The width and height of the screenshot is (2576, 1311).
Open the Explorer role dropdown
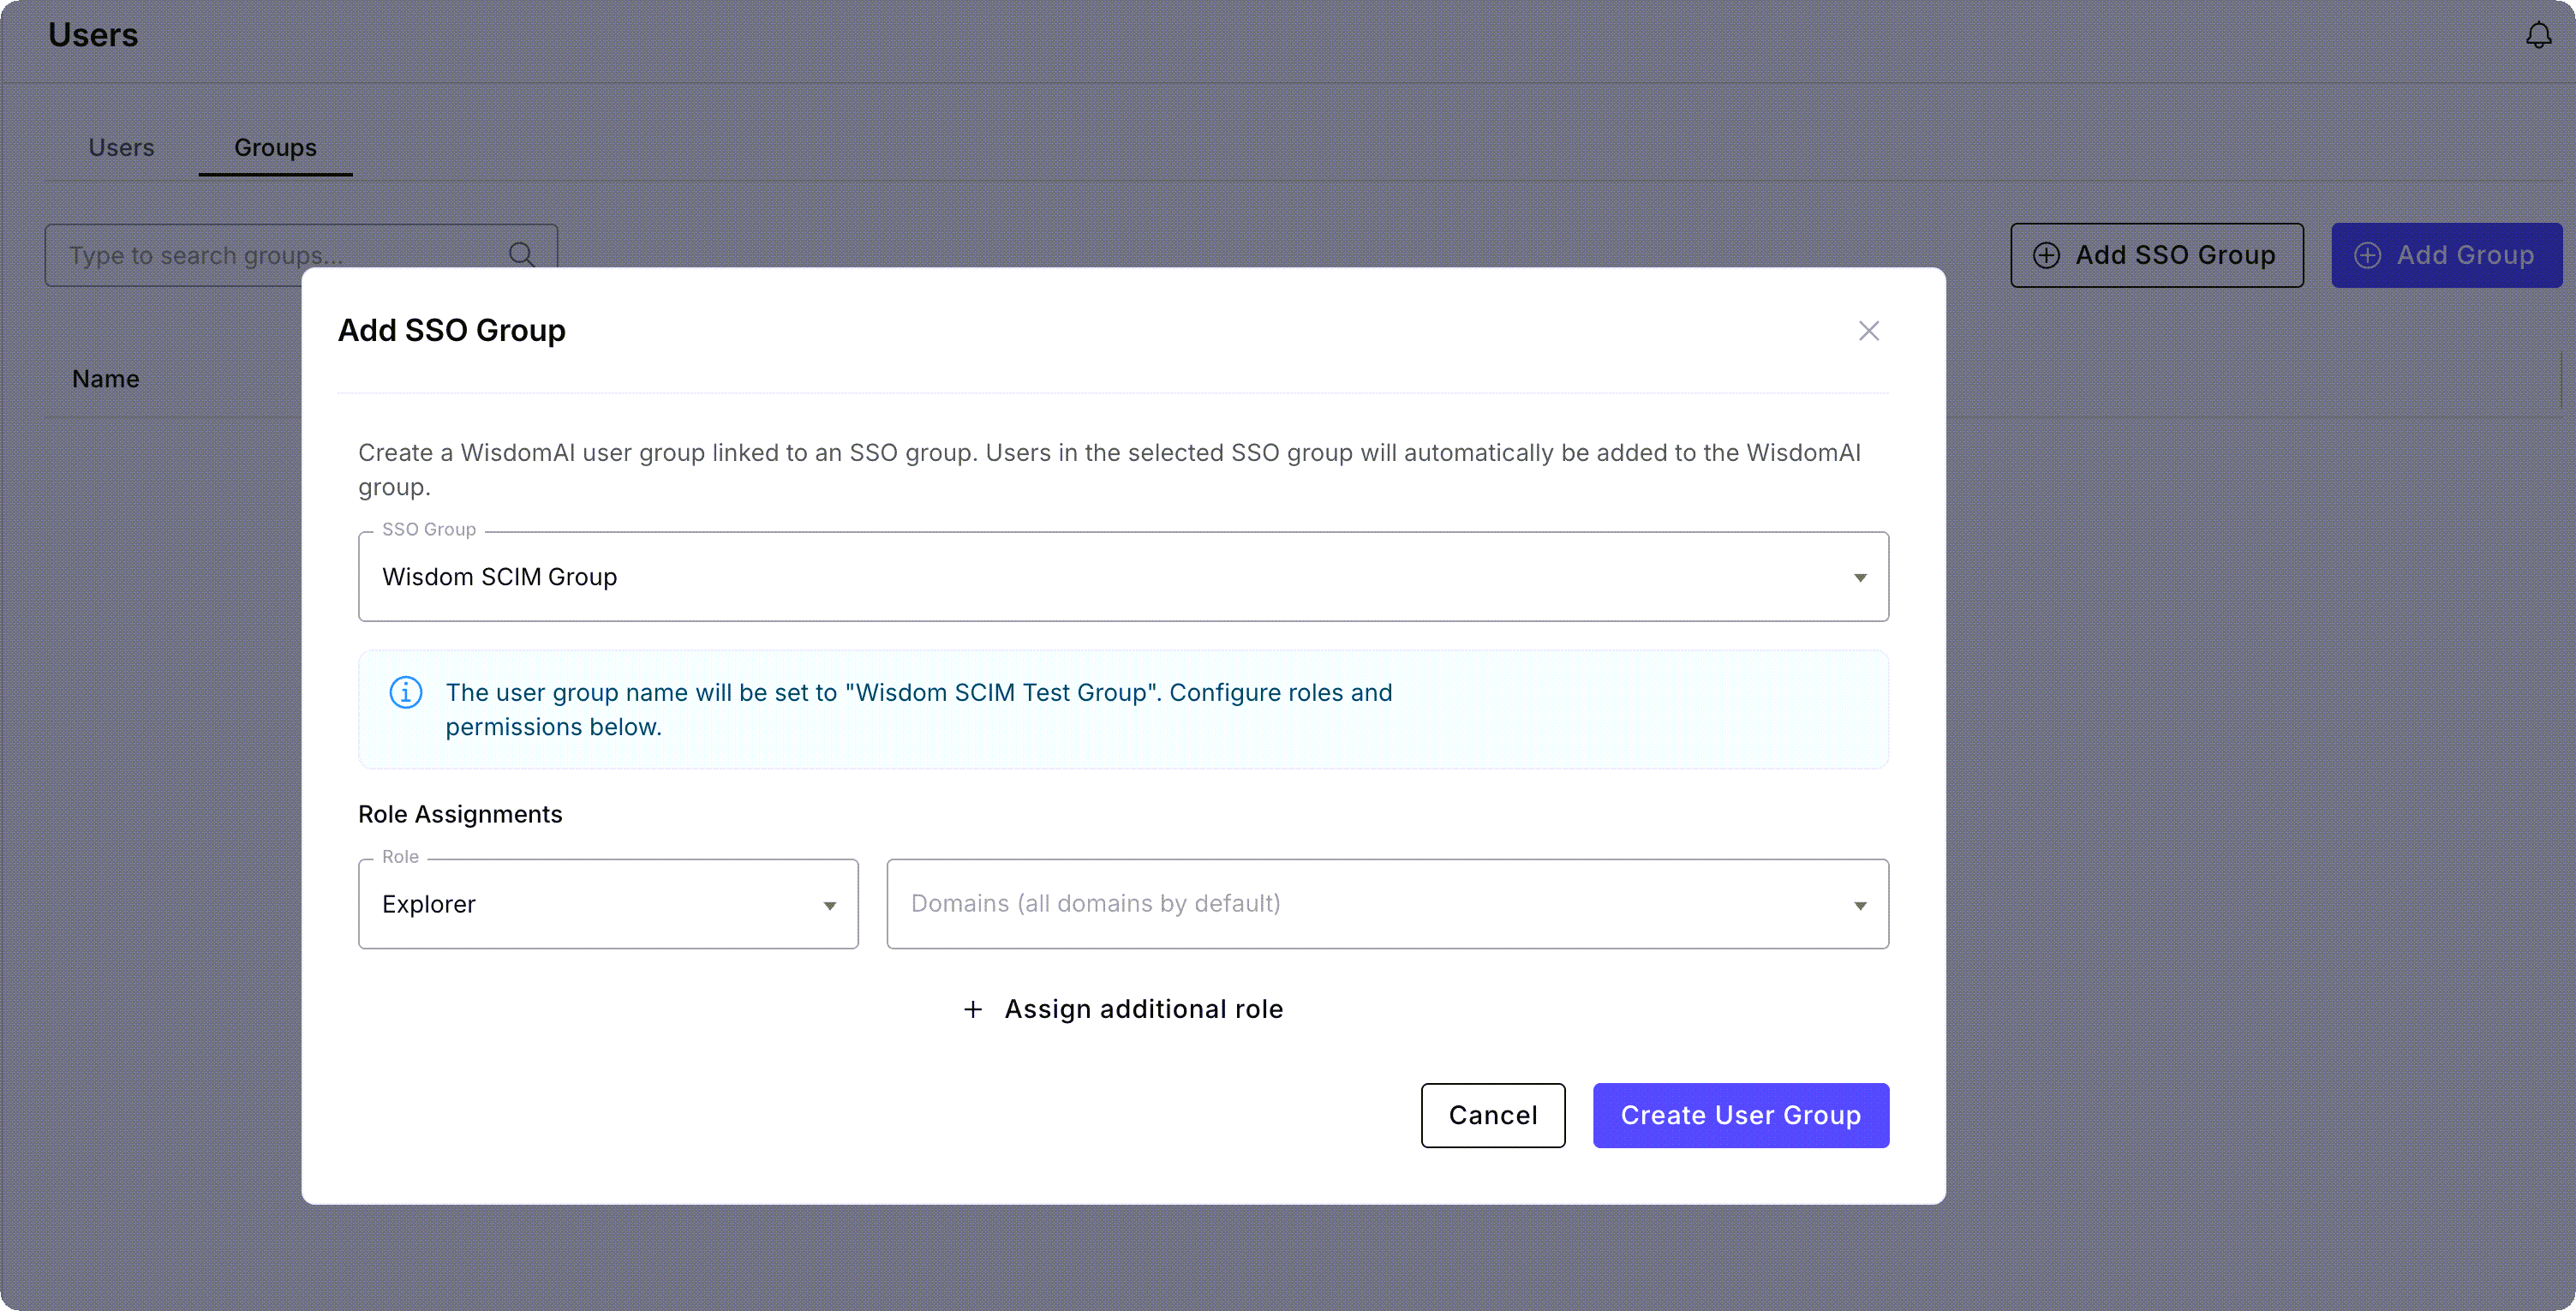[608, 904]
